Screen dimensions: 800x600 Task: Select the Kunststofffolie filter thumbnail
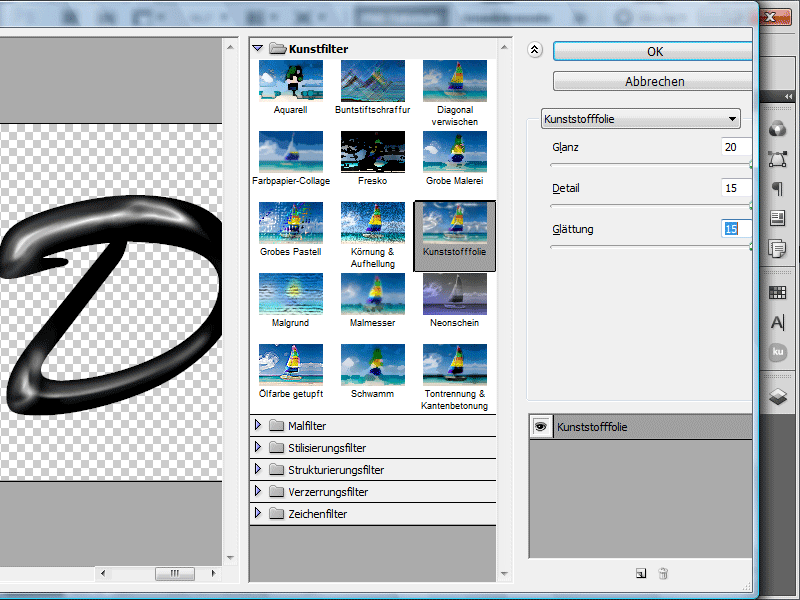point(455,223)
